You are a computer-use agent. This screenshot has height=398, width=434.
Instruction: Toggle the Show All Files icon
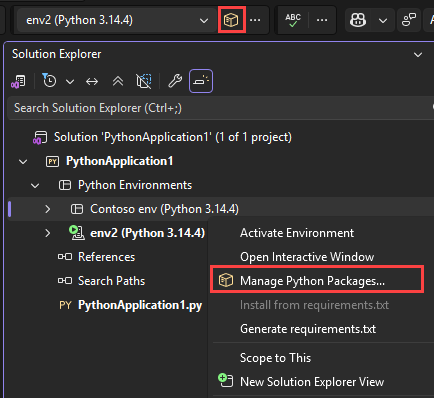(144, 81)
